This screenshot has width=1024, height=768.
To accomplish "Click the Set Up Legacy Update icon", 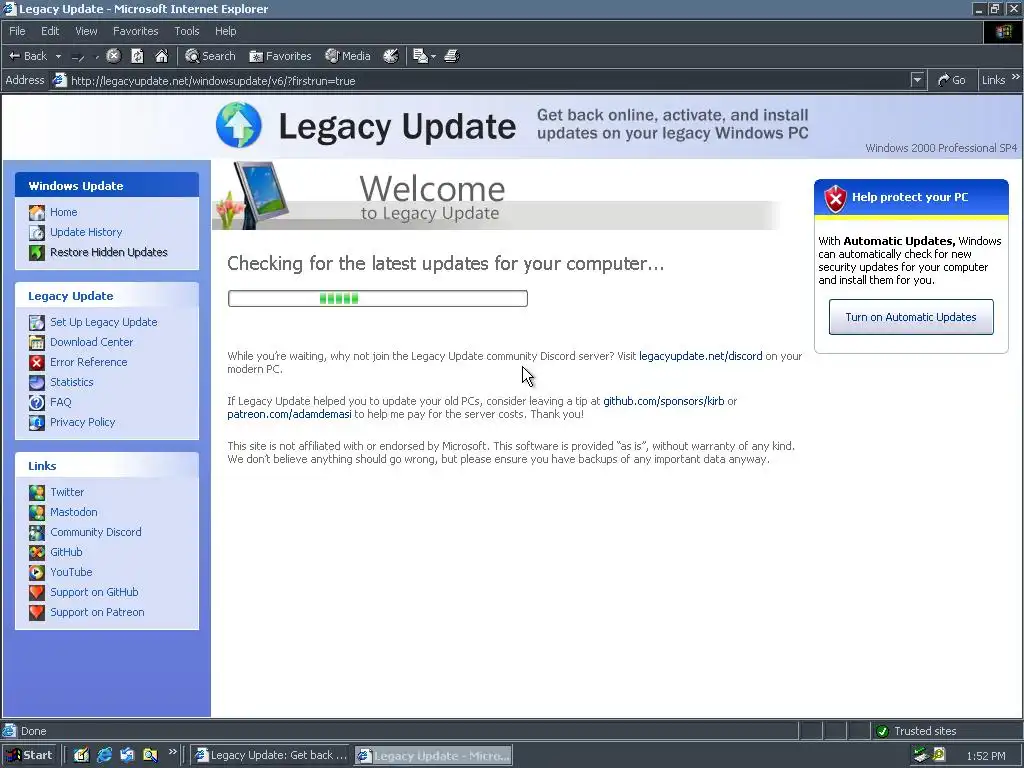I will coord(37,322).
